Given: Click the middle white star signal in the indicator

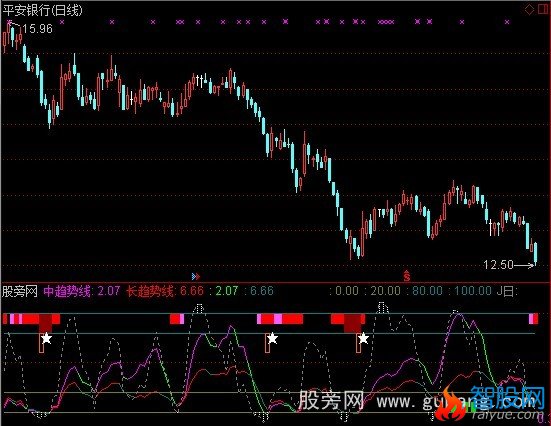Looking at the screenshot, I should pyautogui.click(x=272, y=339).
